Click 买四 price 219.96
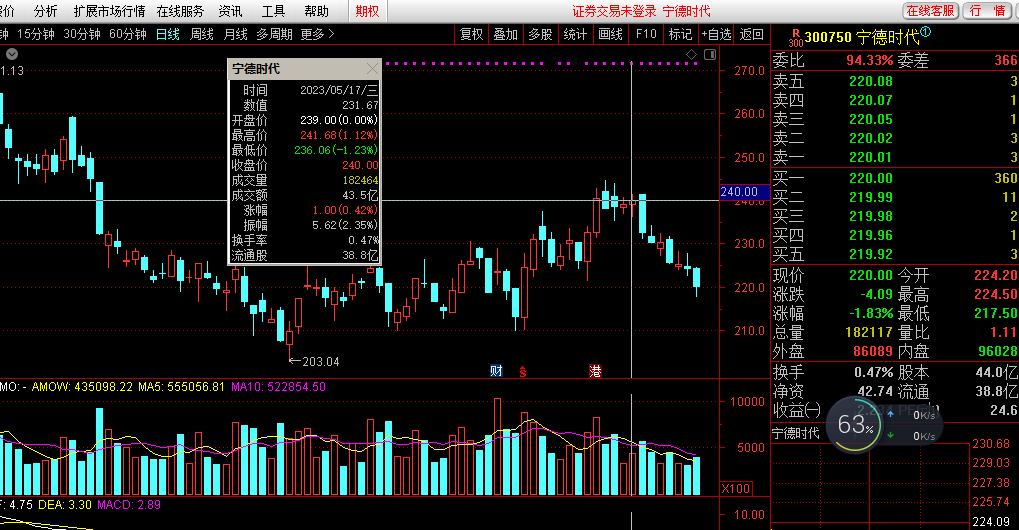The width and height of the screenshot is (1019, 530). tap(871, 234)
